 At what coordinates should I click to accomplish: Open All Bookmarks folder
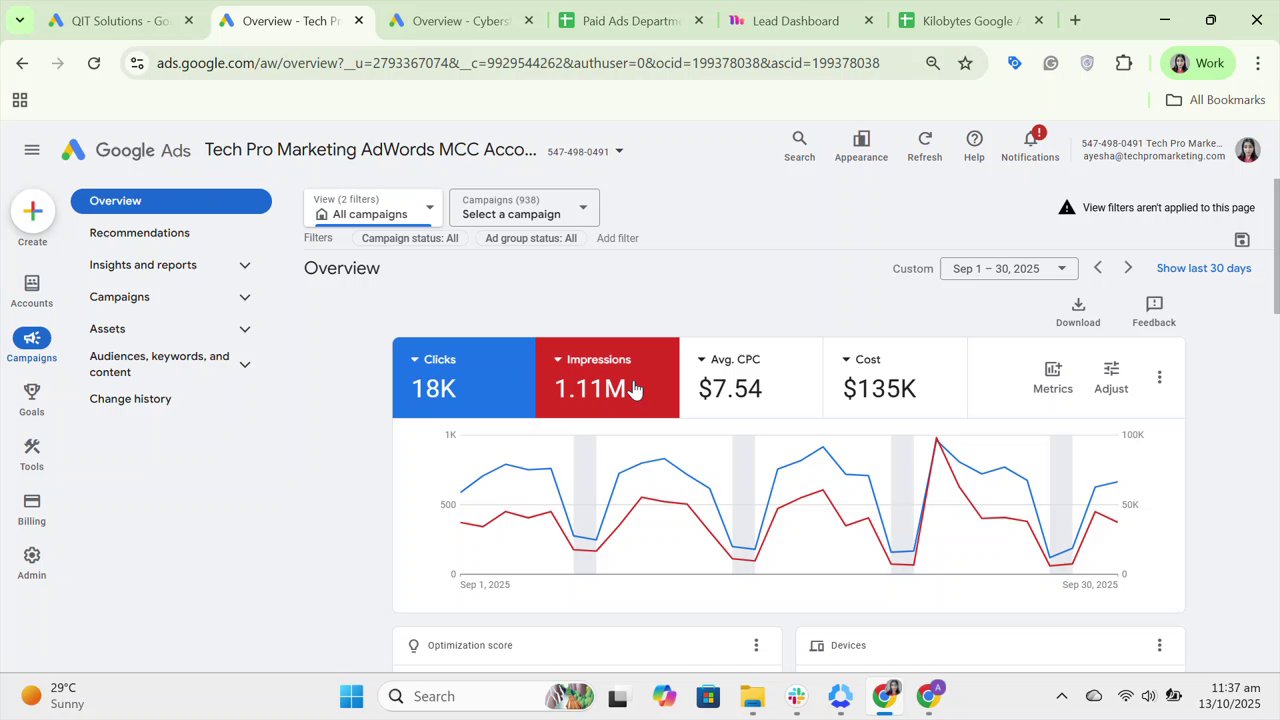point(1216,100)
